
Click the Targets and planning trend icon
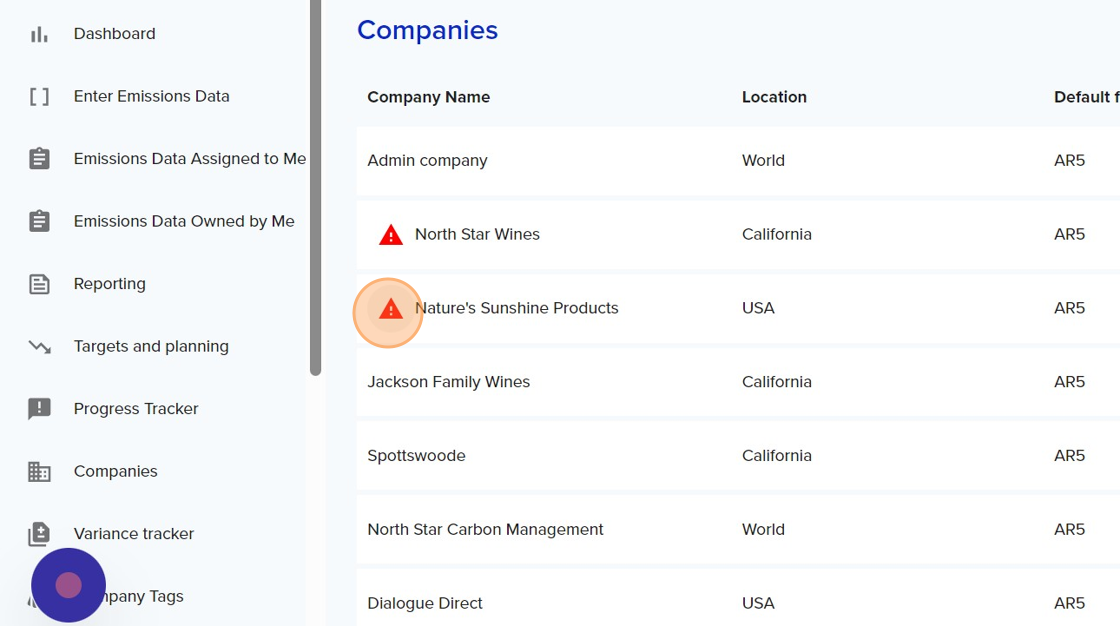(x=39, y=347)
